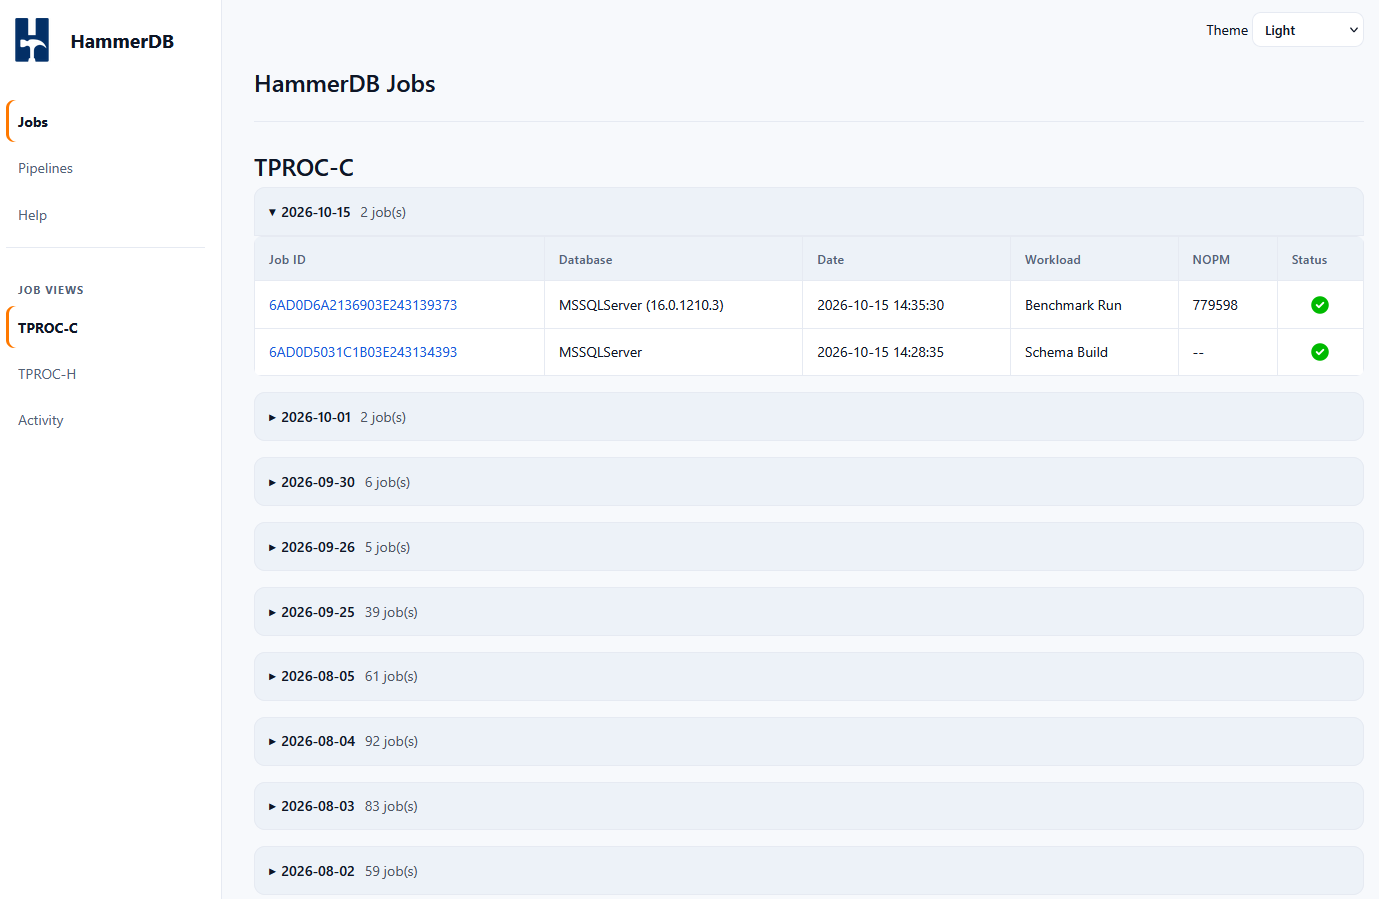Image resolution: width=1379 pixels, height=899 pixels.
Task: Collapse the 2026-10-15 job group
Action: (809, 212)
